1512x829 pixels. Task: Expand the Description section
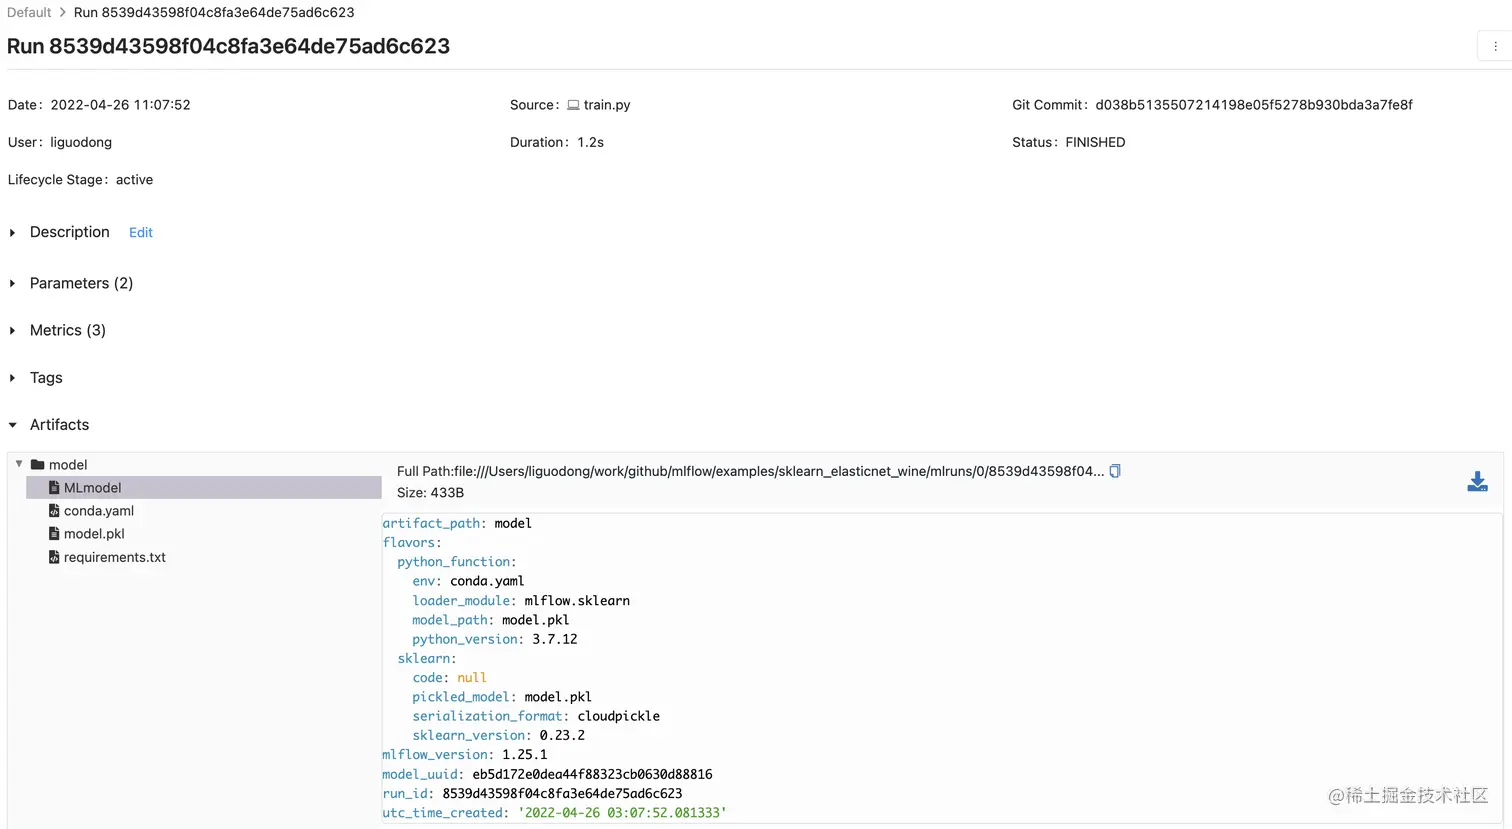(x=13, y=233)
